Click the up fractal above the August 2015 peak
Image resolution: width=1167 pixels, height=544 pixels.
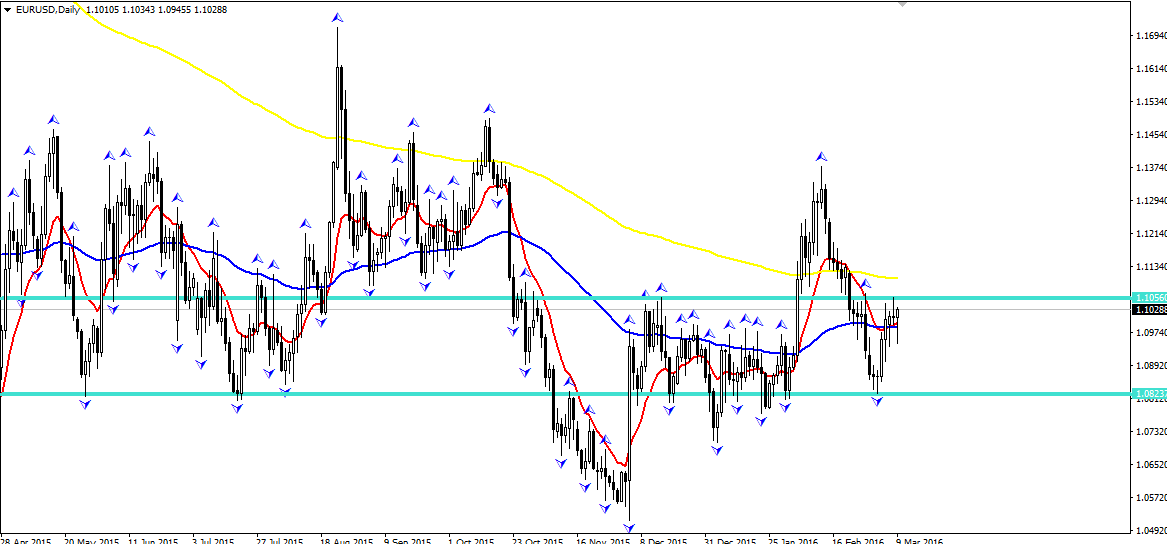(x=337, y=16)
